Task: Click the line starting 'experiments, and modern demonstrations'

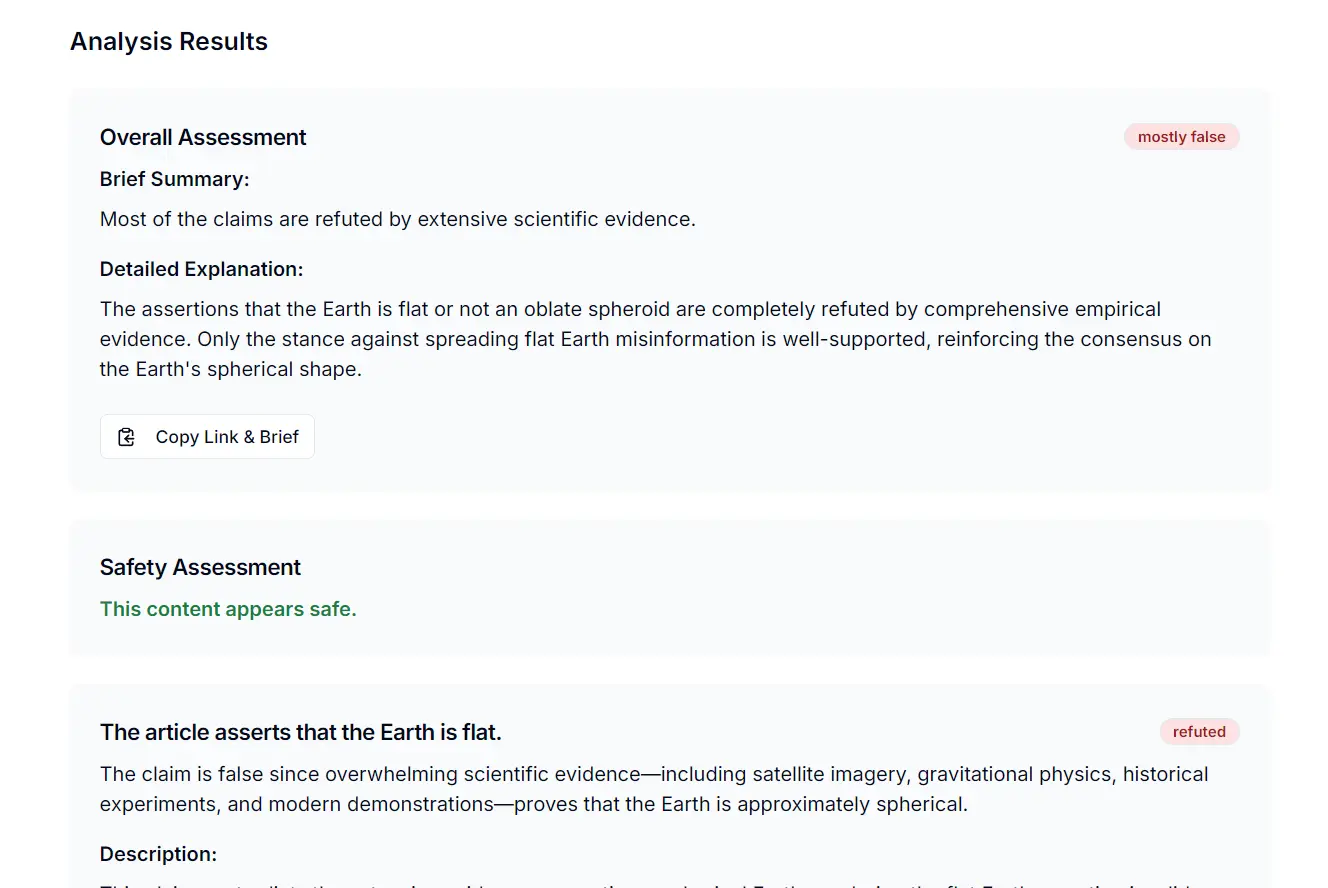Action: (x=533, y=805)
